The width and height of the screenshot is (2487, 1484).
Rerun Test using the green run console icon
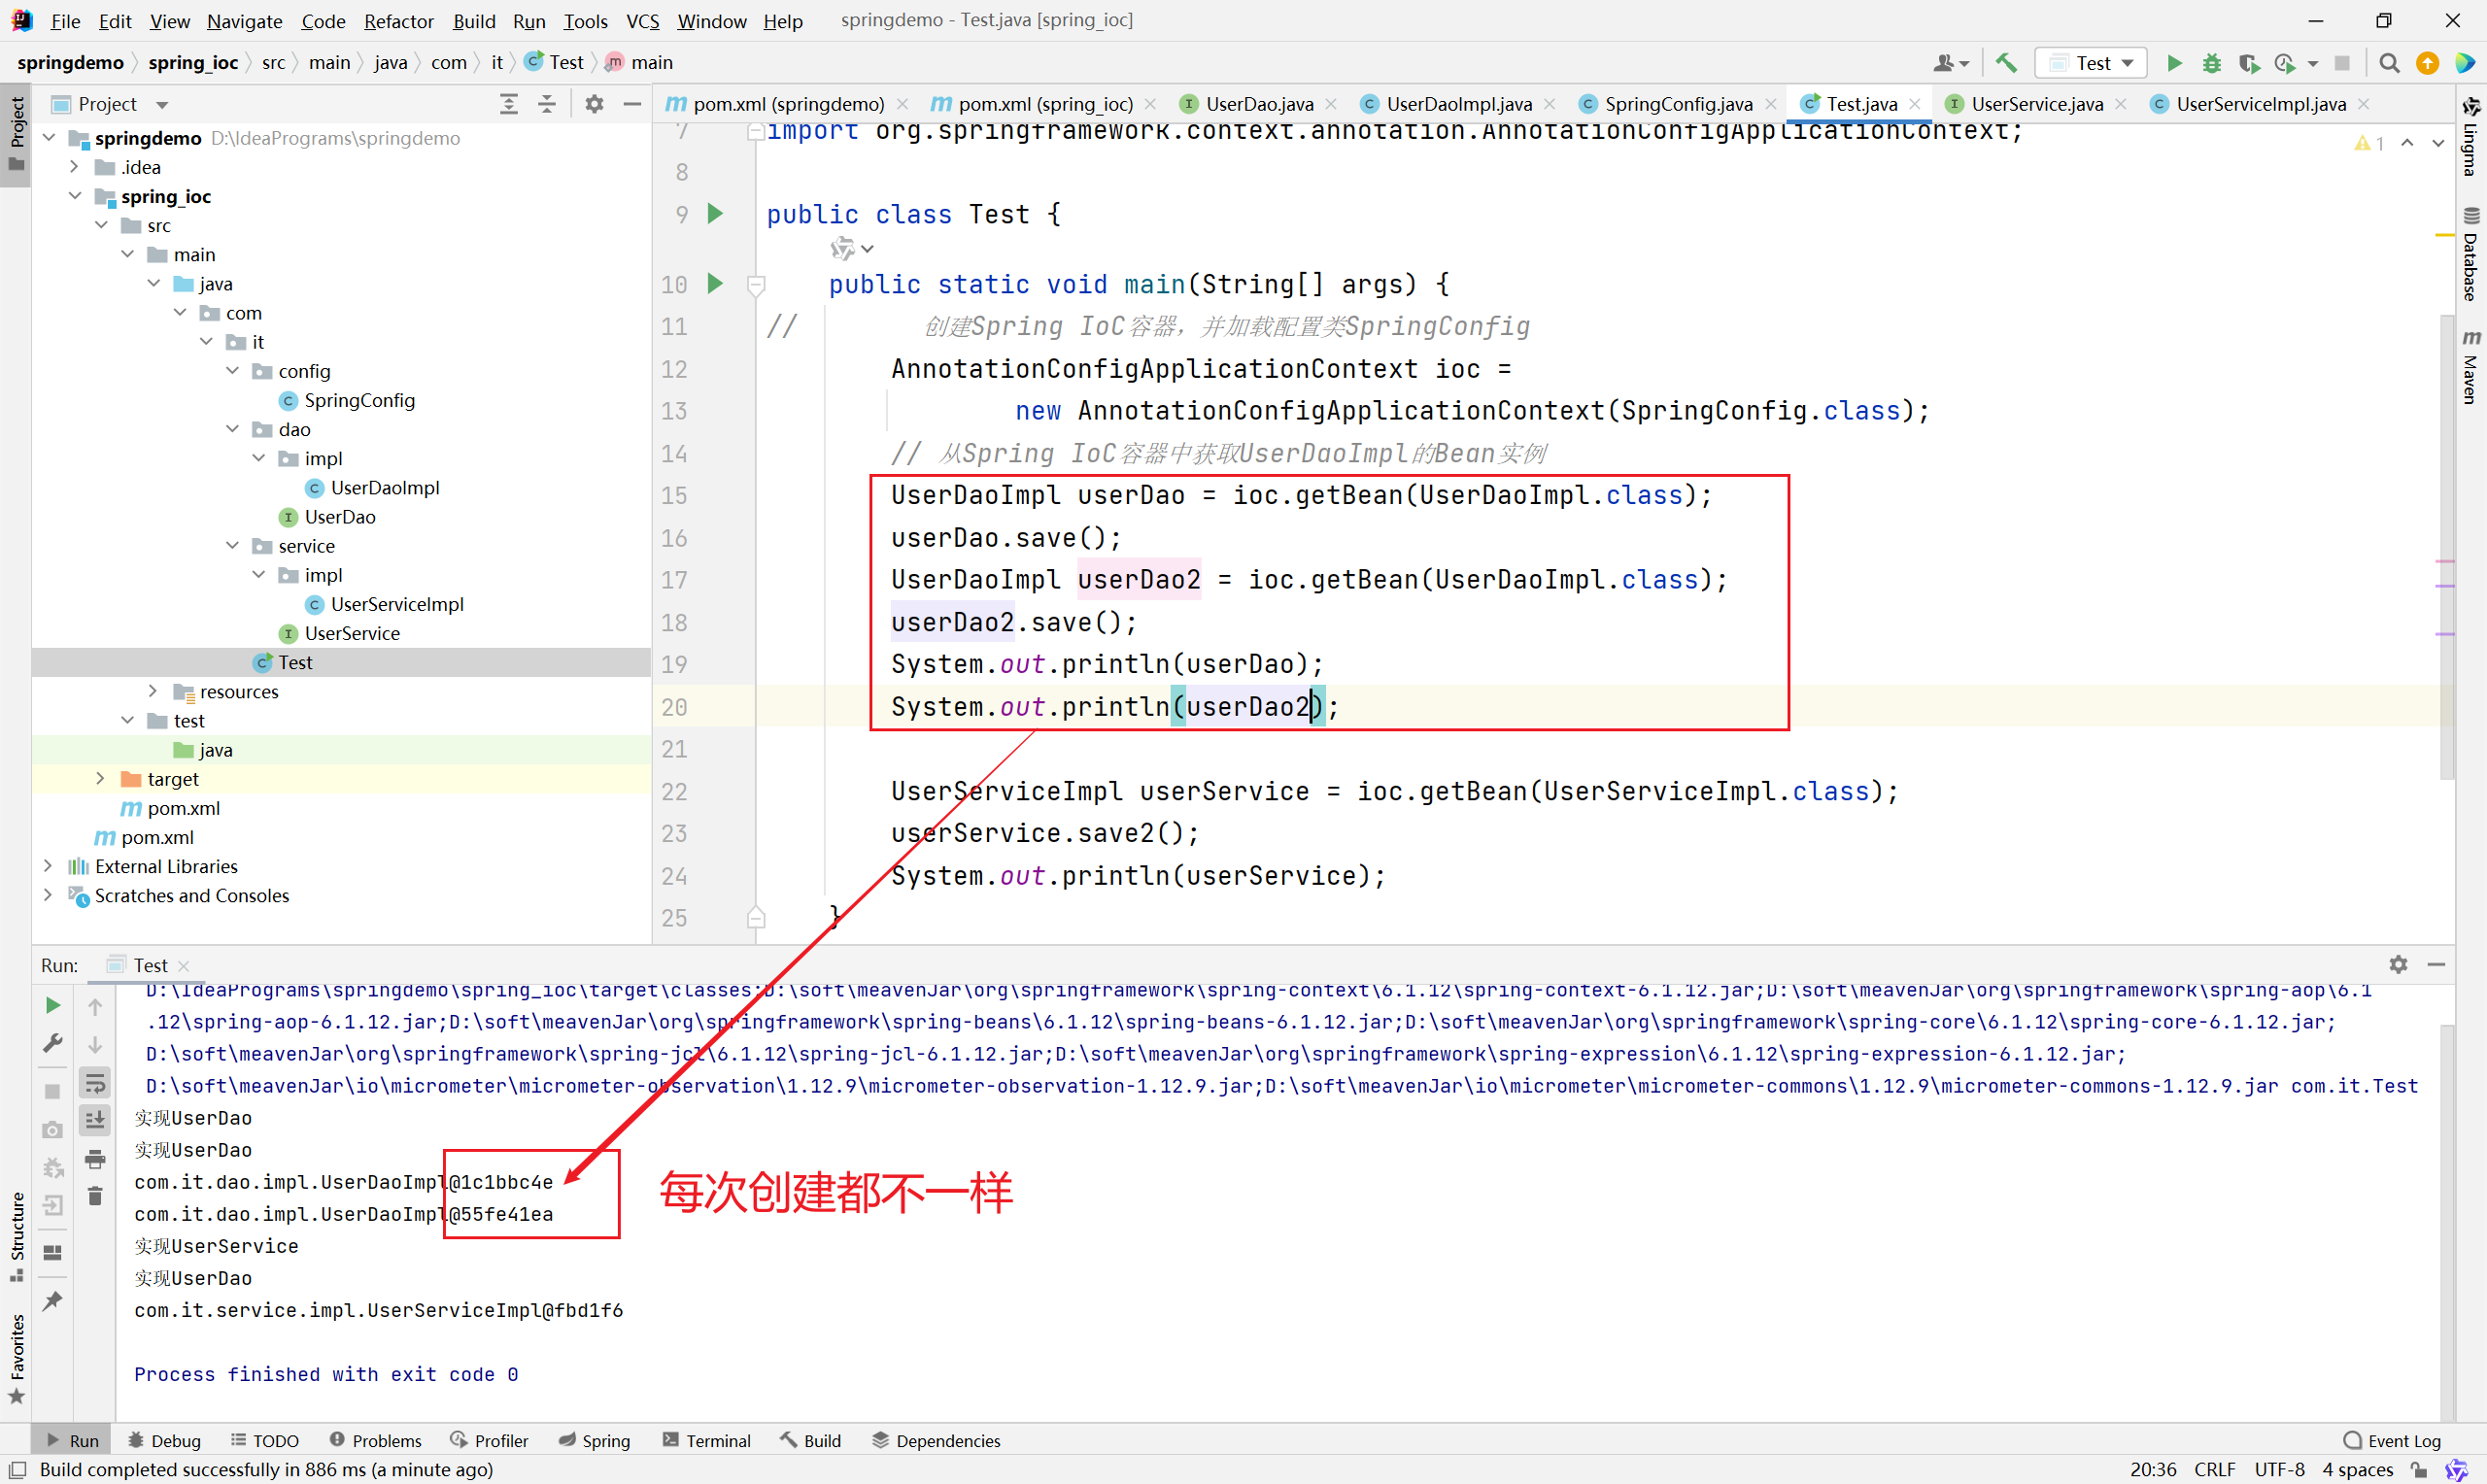tap(53, 1005)
